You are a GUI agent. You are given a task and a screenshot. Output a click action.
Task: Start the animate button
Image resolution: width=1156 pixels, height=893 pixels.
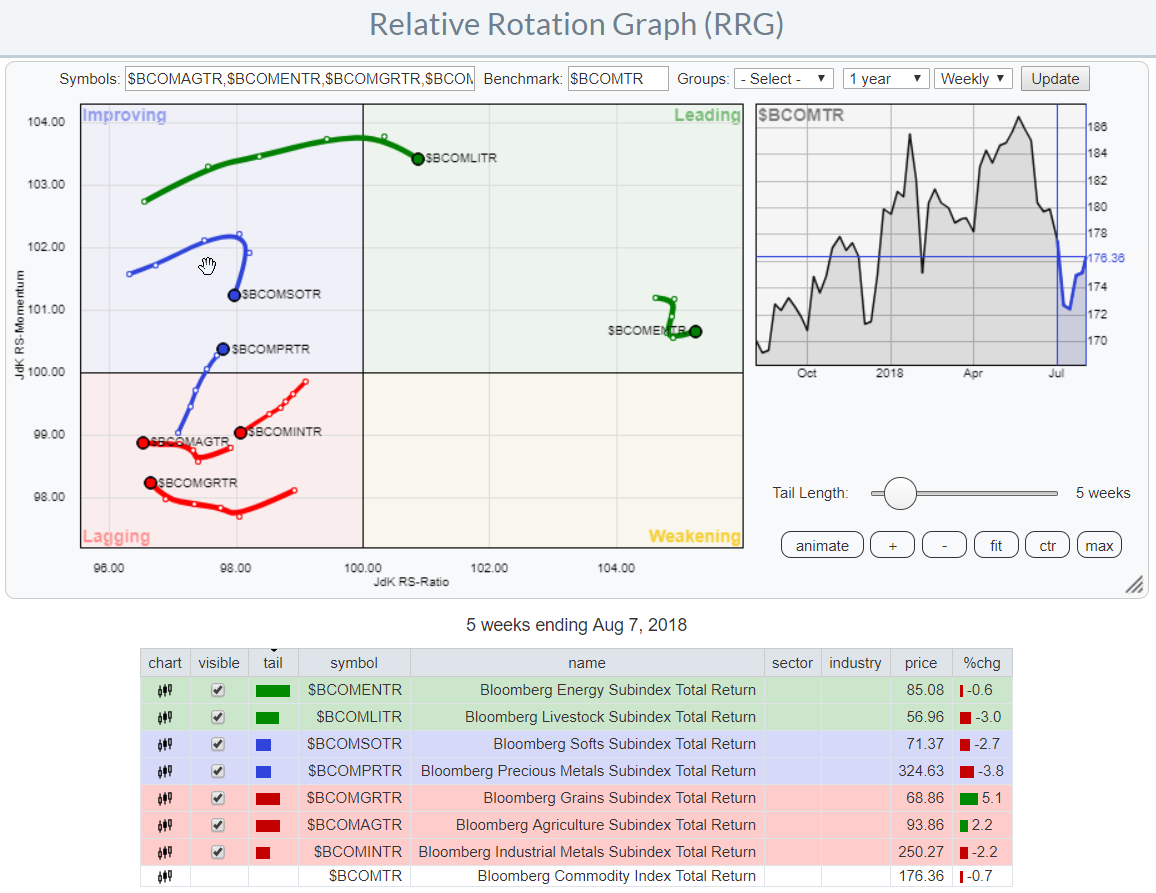[822, 546]
